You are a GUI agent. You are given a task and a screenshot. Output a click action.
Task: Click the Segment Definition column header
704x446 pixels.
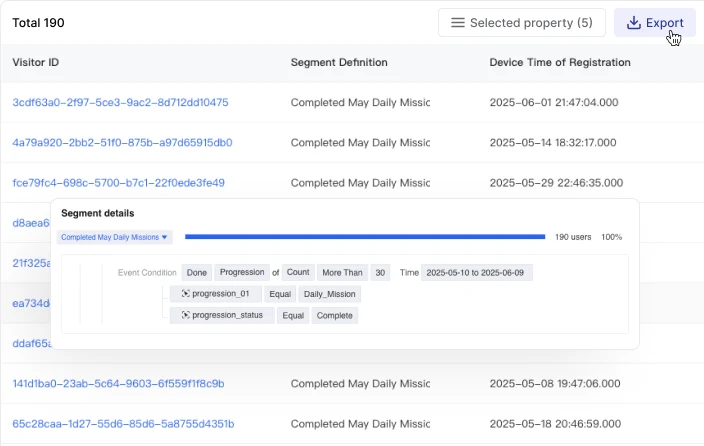(339, 62)
